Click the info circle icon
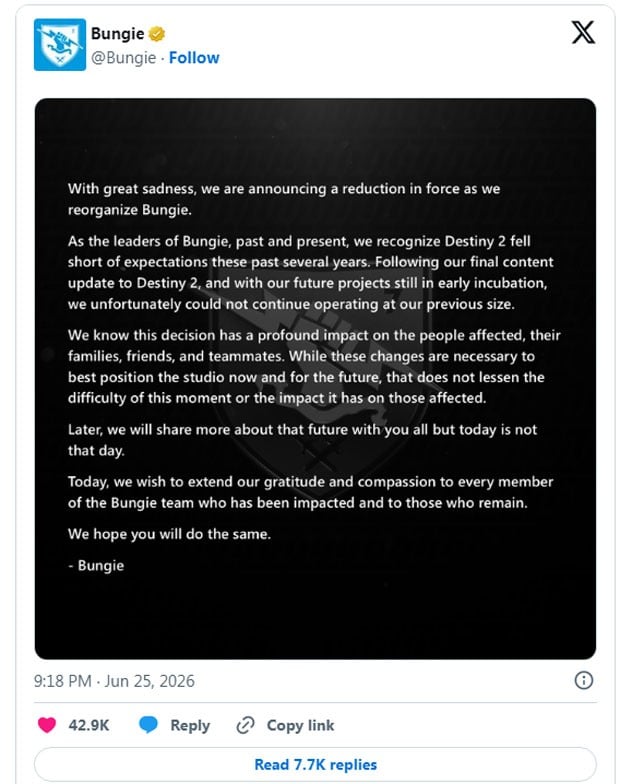The width and height of the screenshot is (620, 784). 584,680
